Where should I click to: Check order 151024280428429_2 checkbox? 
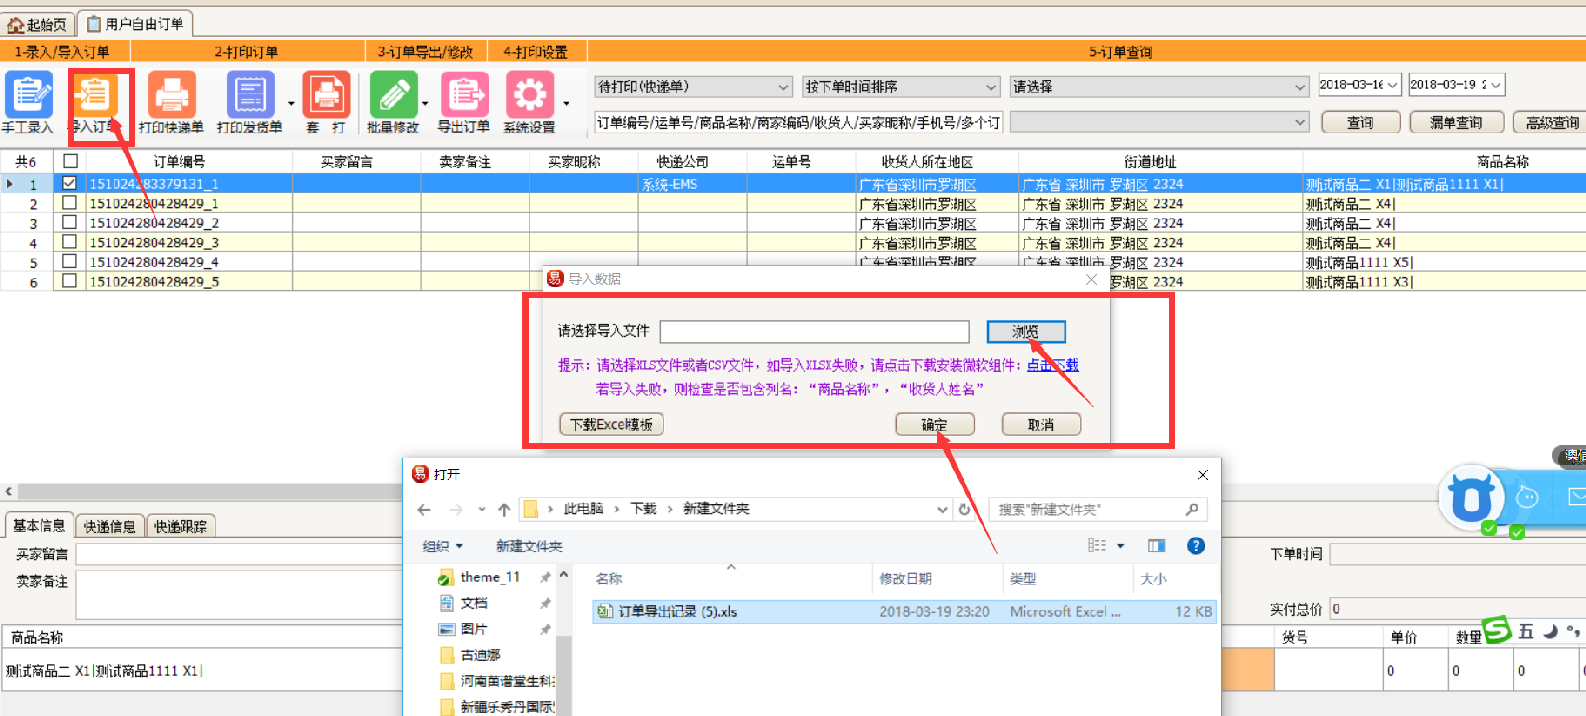coord(69,223)
